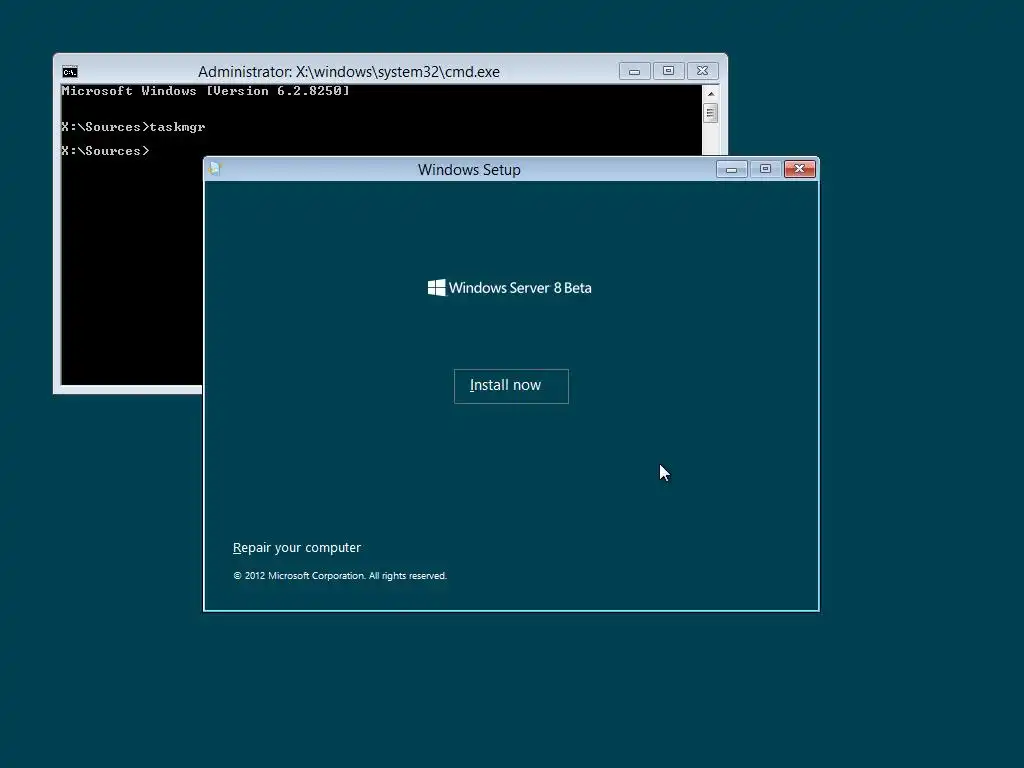The height and width of the screenshot is (768, 1024).
Task: Click the "Microsoft Windows [Version 6.2.8250]" line
Action: coord(205,91)
